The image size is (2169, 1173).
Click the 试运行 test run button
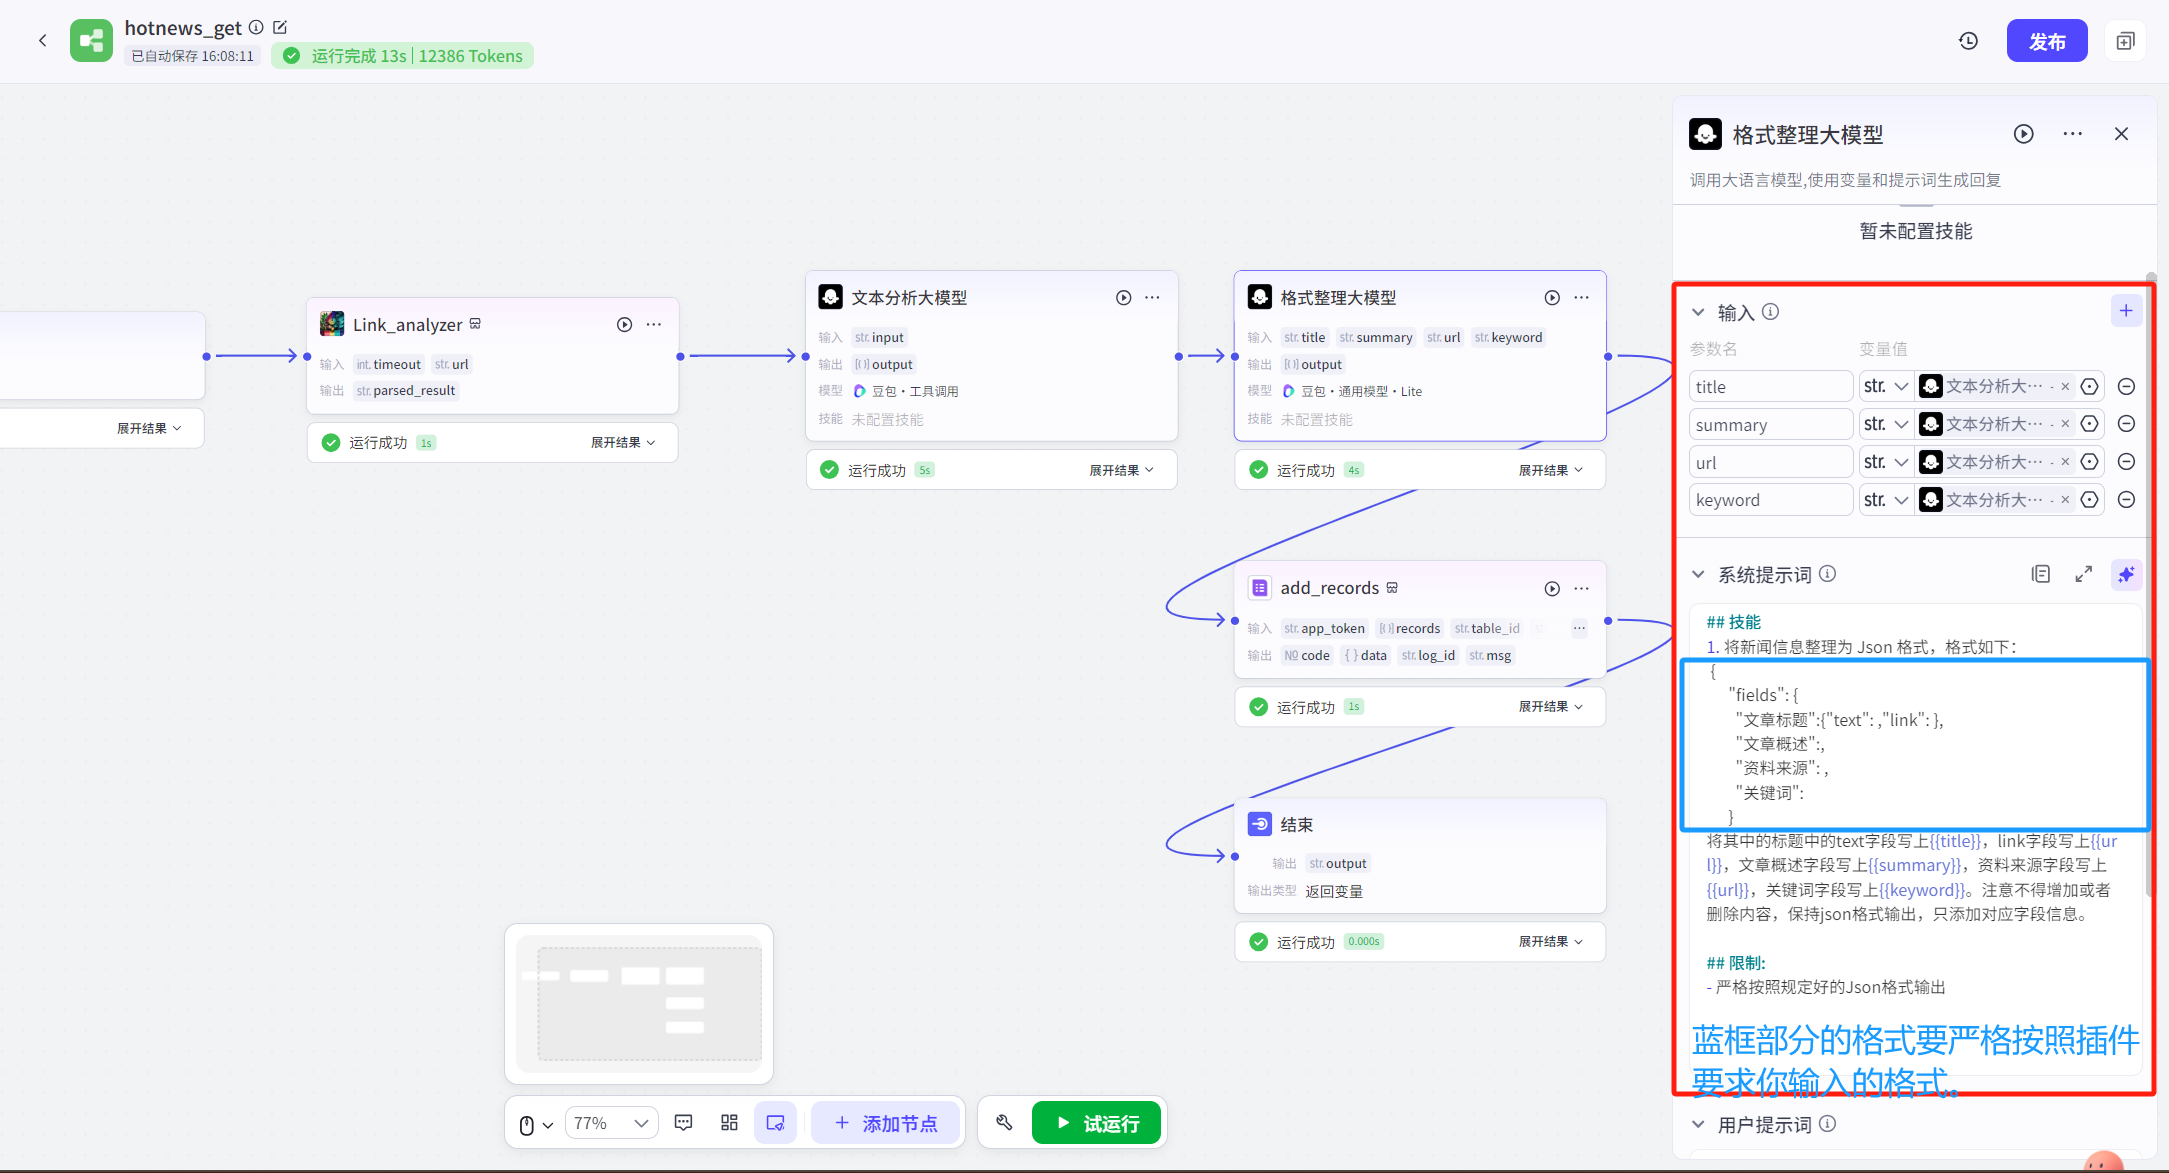pyautogui.click(x=1096, y=1123)
